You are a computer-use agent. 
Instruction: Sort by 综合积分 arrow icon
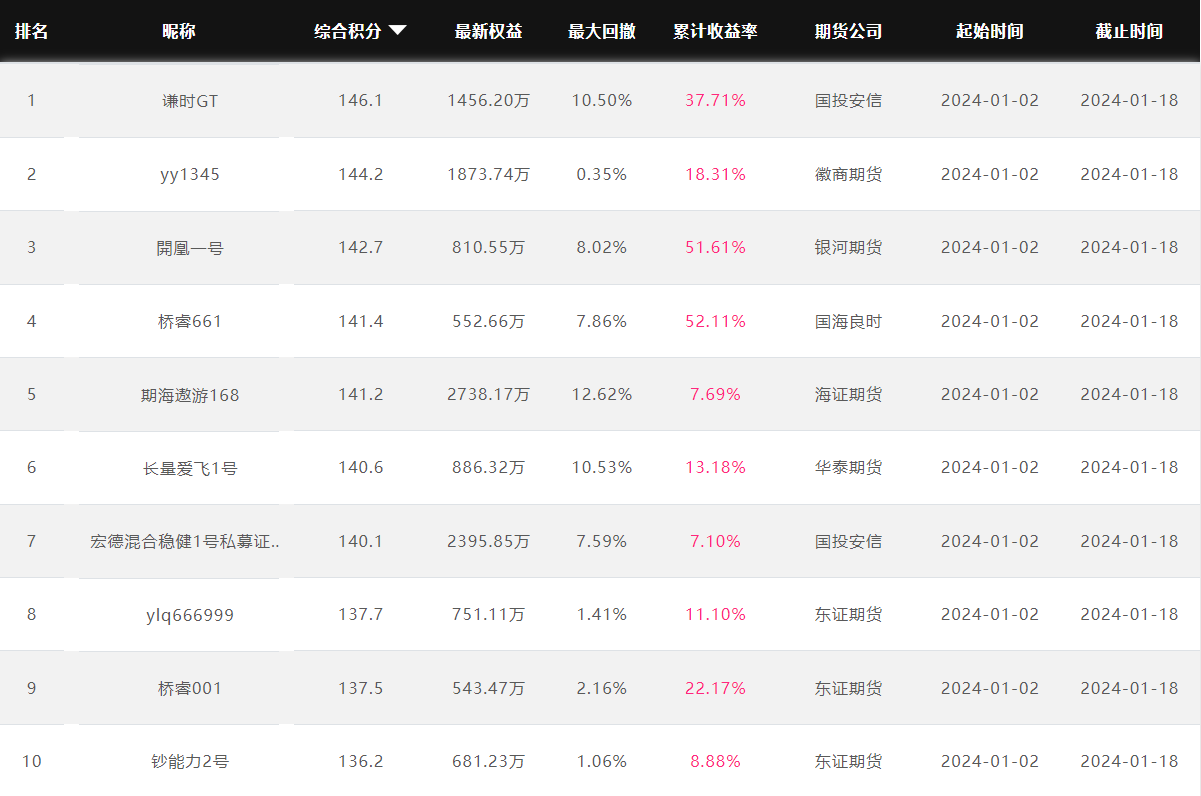[397, 31]
